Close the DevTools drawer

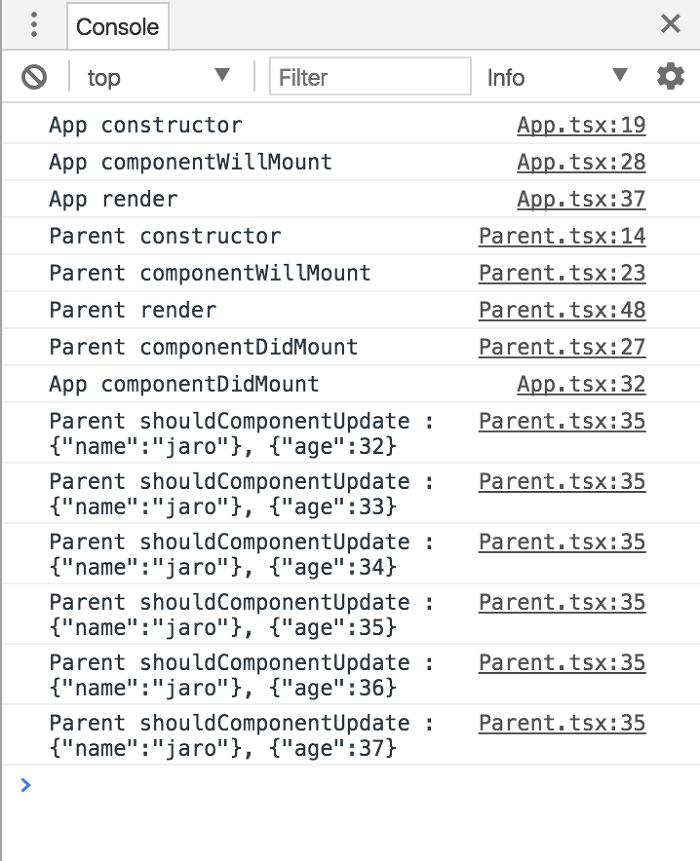670,24
